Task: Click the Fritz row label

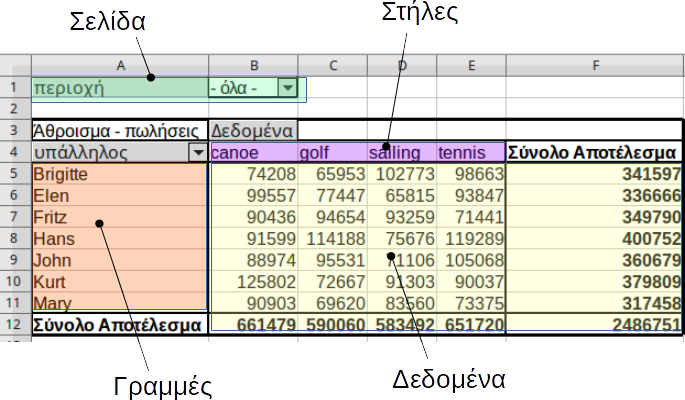Action: click(120, 217)
